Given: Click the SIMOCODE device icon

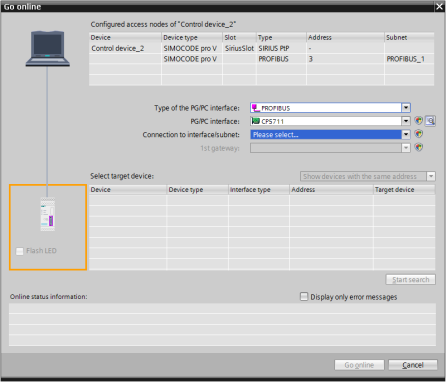Looking at the screenshot, I should (48, 214).
